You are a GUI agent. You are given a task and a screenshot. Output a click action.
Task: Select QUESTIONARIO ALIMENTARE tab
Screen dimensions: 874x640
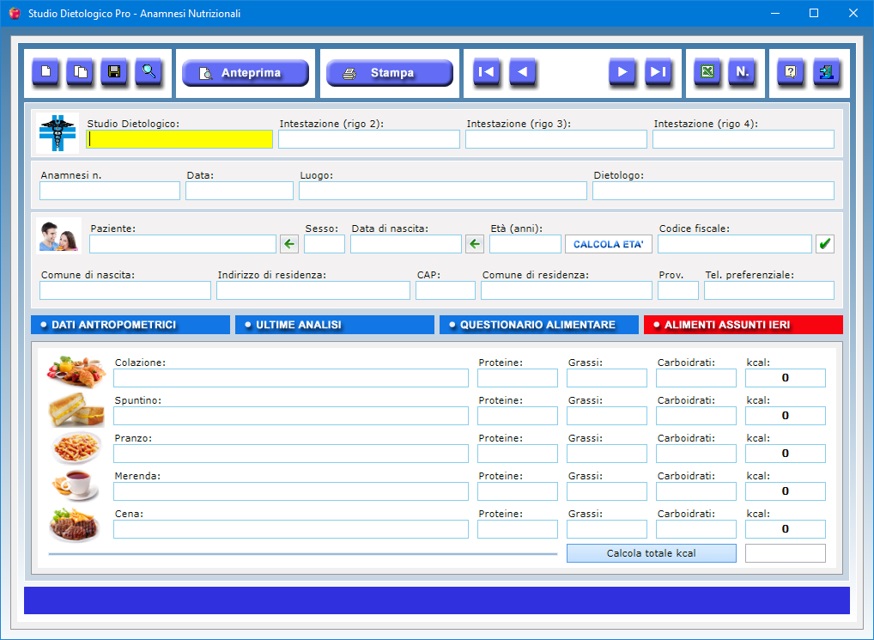point(539,325)
